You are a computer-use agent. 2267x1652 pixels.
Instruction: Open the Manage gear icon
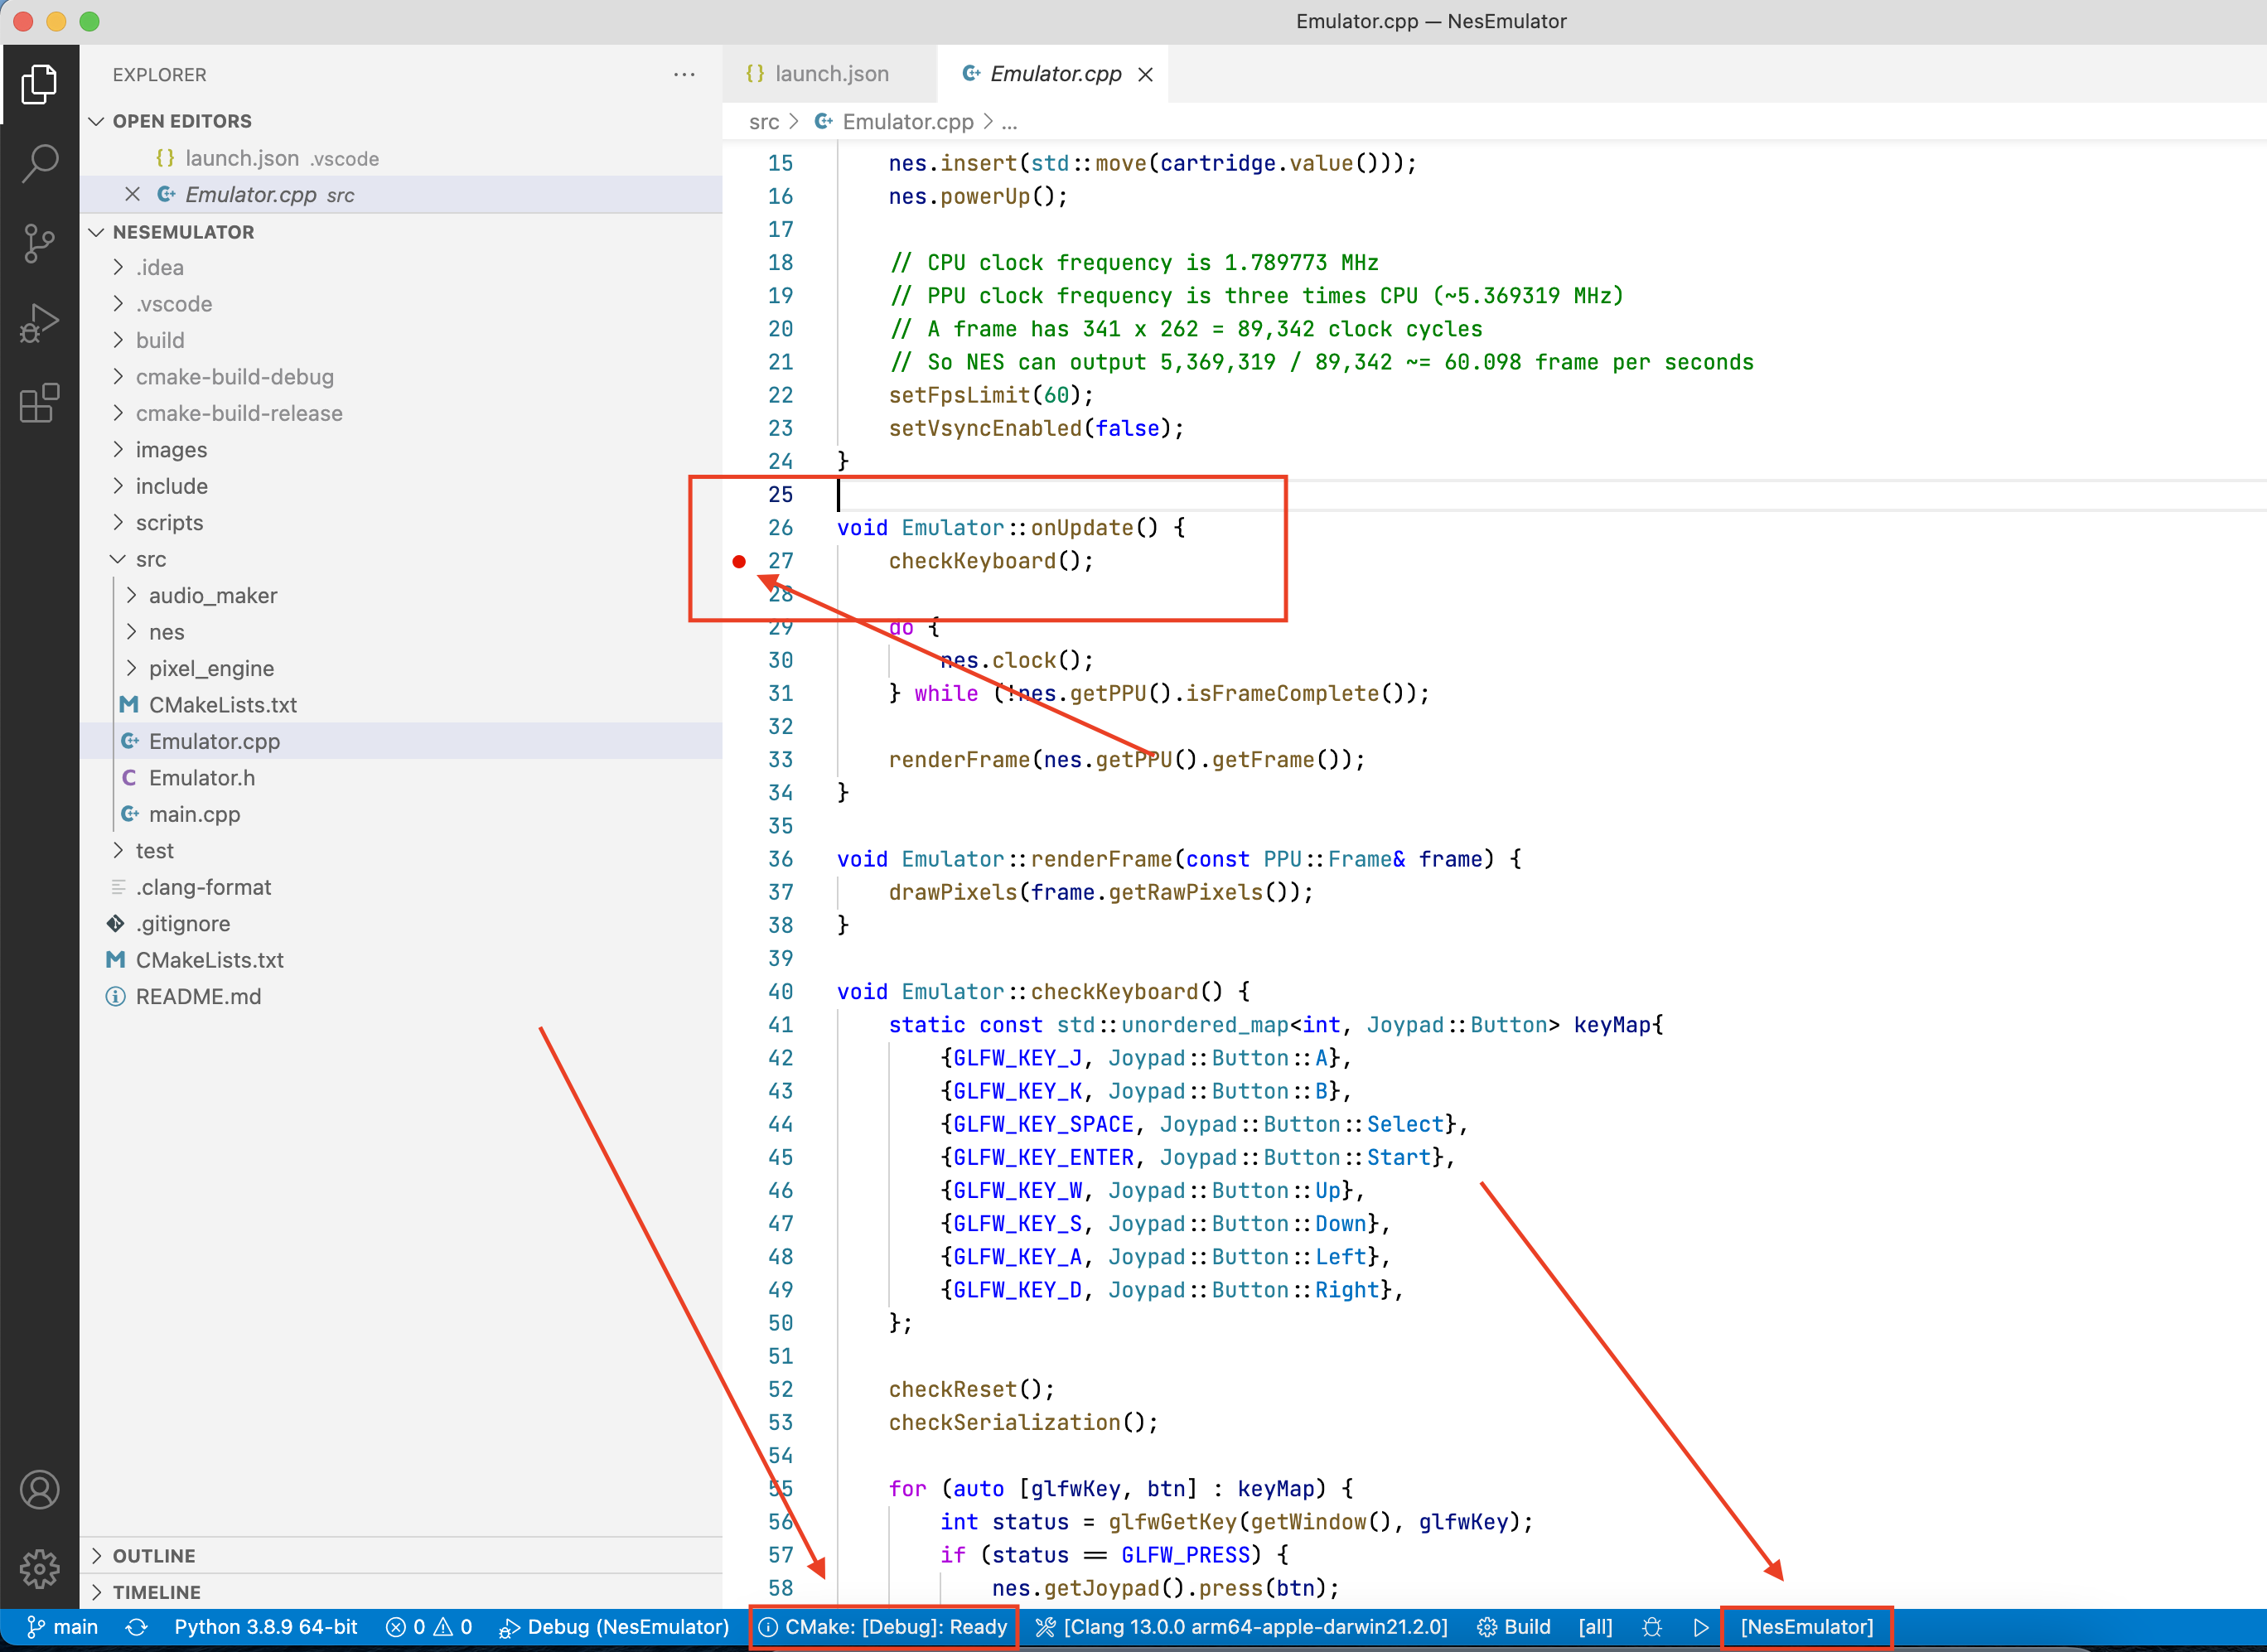click(39, 1569)
